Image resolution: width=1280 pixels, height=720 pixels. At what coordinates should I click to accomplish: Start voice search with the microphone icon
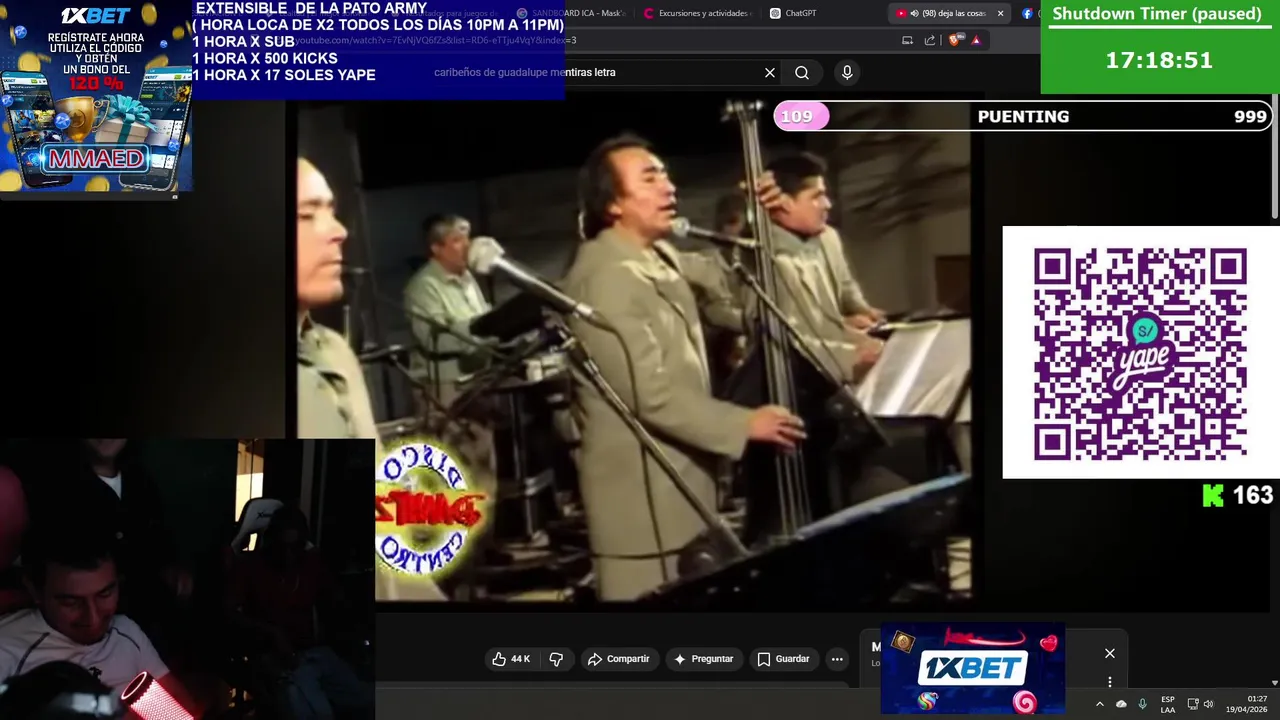click(x=847, y=72)
